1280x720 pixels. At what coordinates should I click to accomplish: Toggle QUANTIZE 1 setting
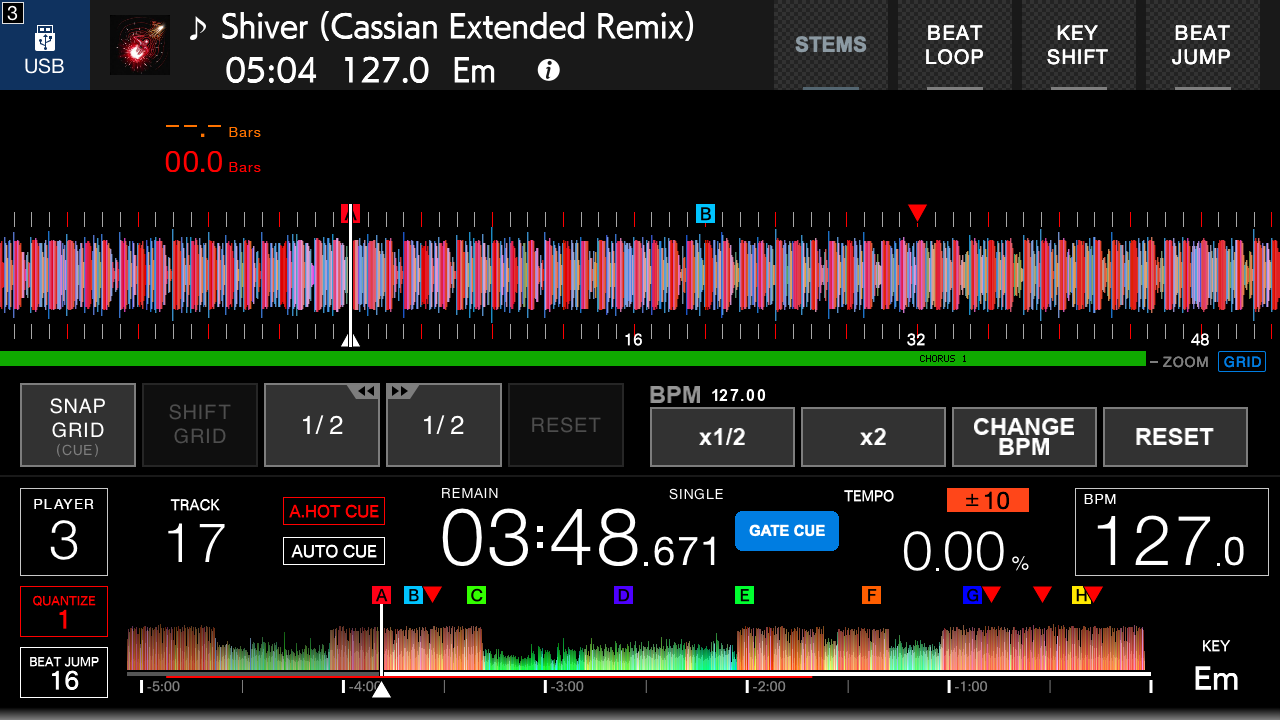tap(64, 611)
